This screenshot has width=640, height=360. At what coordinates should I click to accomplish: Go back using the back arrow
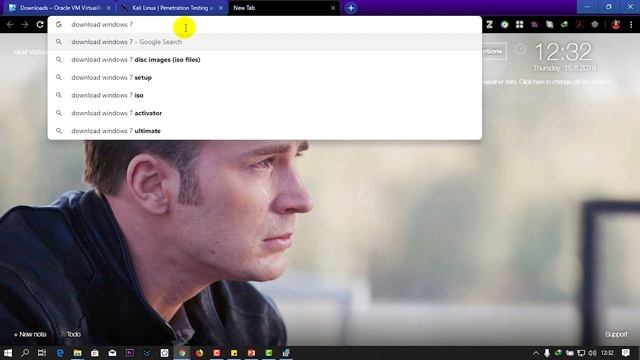pos(10,24)
